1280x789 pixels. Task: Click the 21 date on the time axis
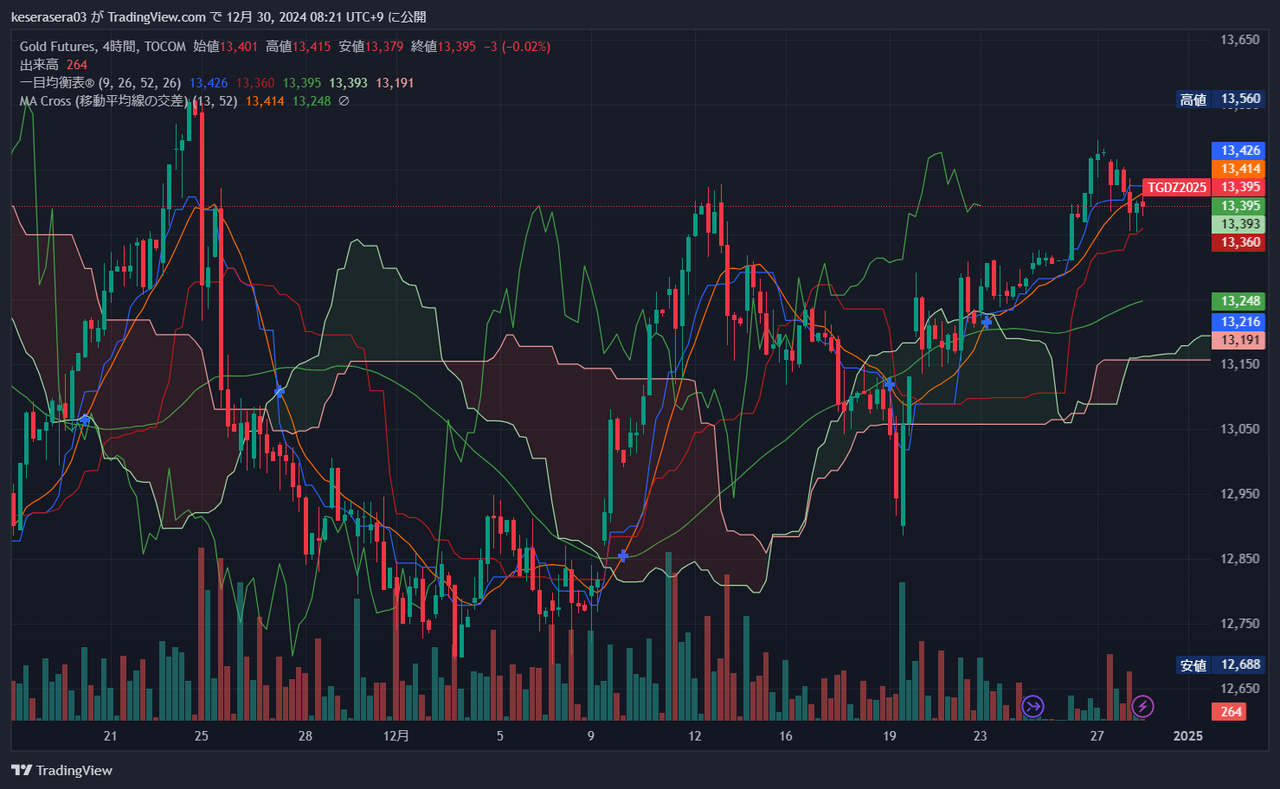[110, 736]
